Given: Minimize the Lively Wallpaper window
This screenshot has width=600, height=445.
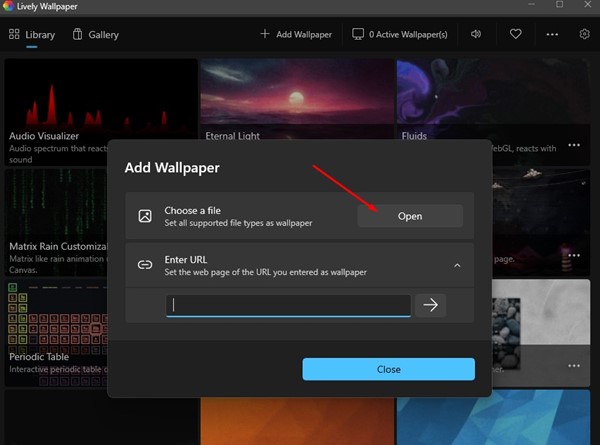Looking at the screenshot, I should (532, 4).
